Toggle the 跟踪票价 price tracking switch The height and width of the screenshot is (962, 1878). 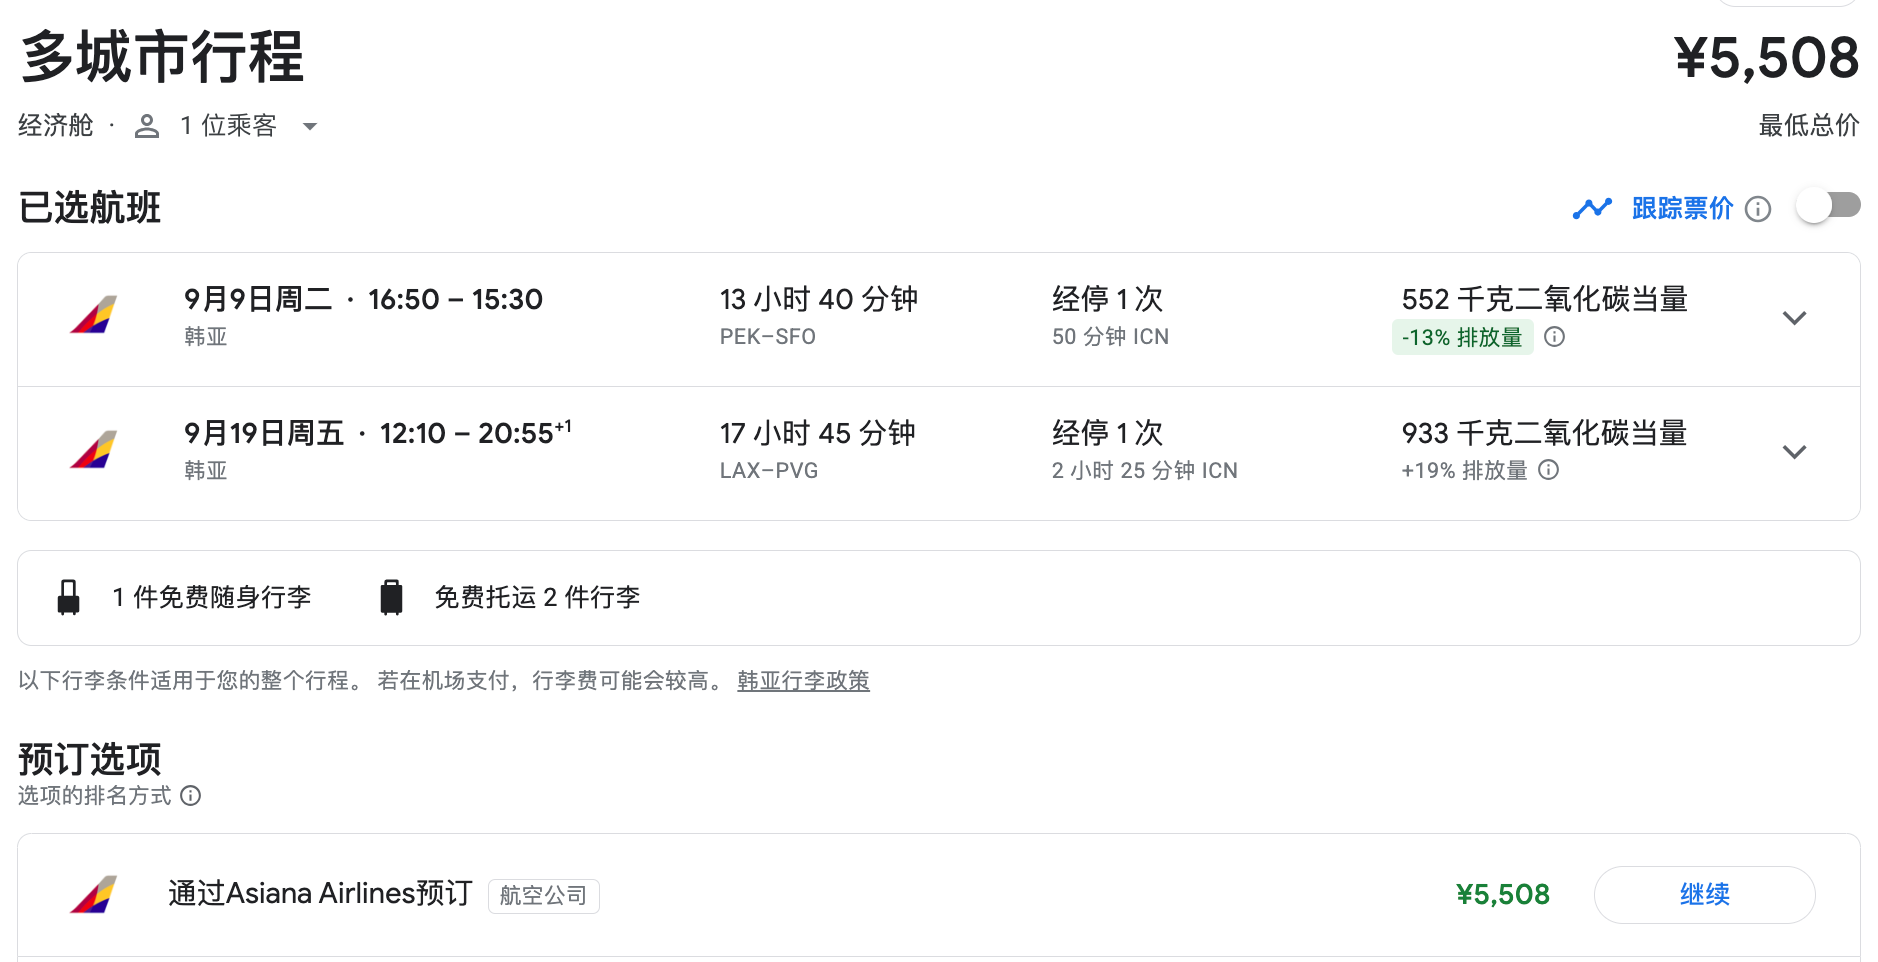click(x=1828, y=206)
